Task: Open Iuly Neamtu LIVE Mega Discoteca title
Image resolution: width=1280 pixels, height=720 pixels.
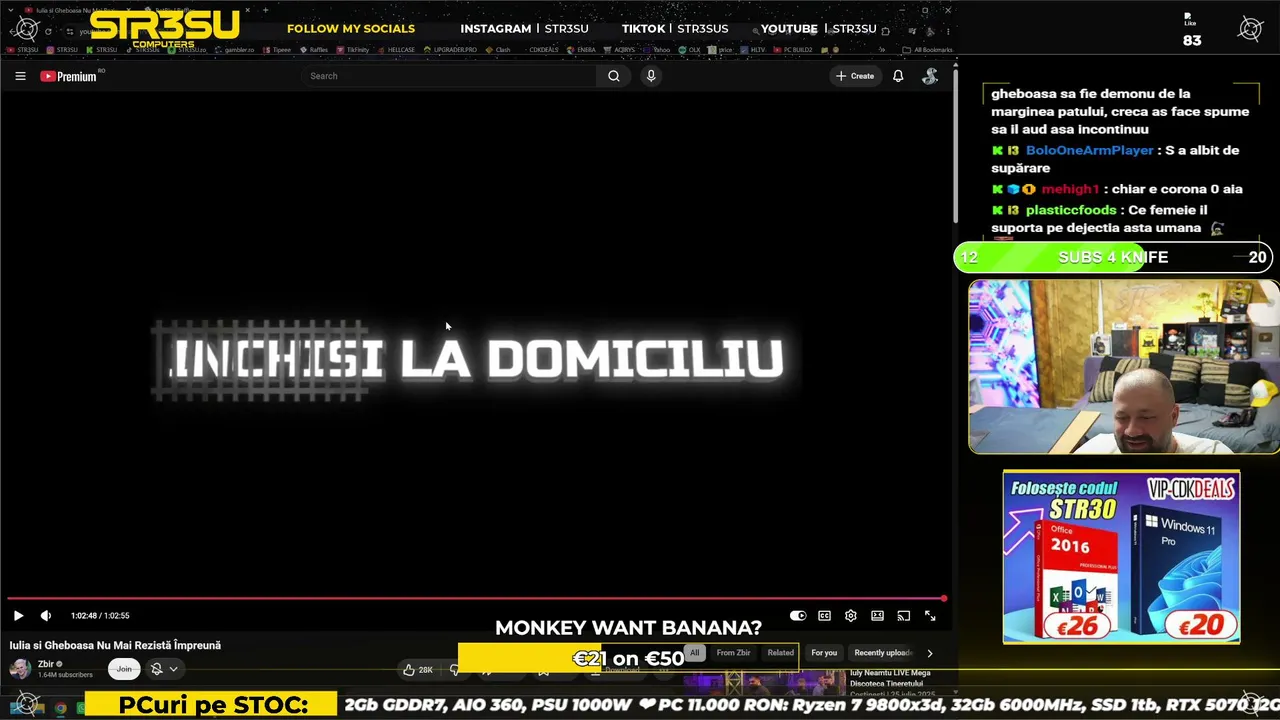Action: click(891, 679)
